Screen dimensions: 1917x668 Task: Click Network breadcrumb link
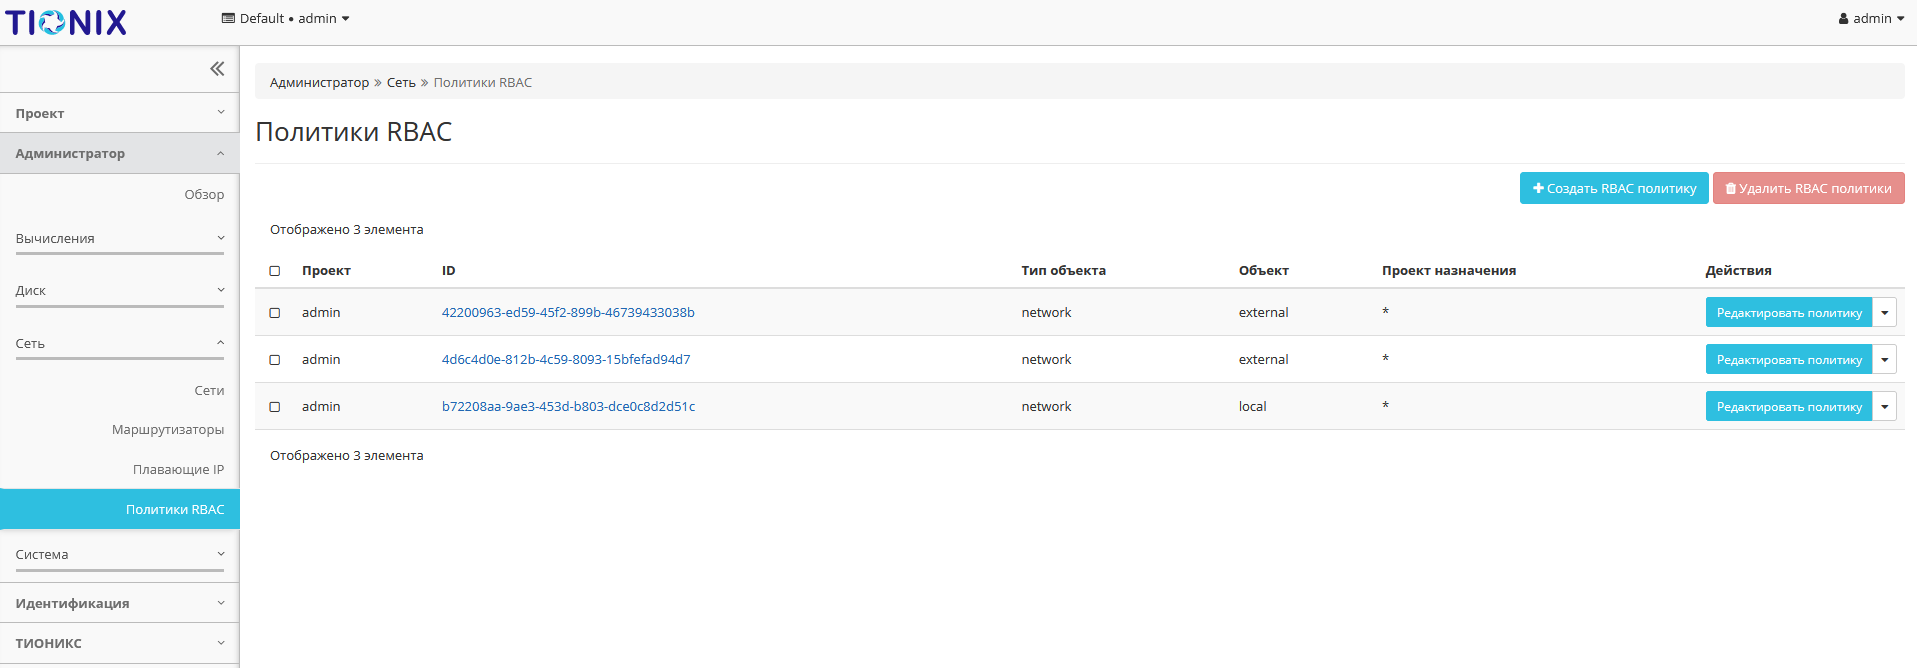point(401,83)
